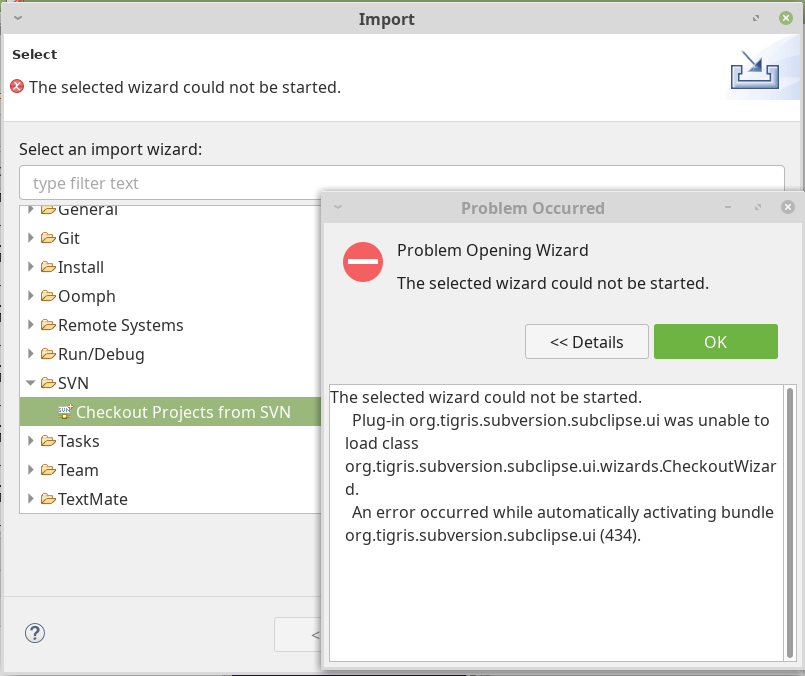Confirm the error with OK

(716, 341)
